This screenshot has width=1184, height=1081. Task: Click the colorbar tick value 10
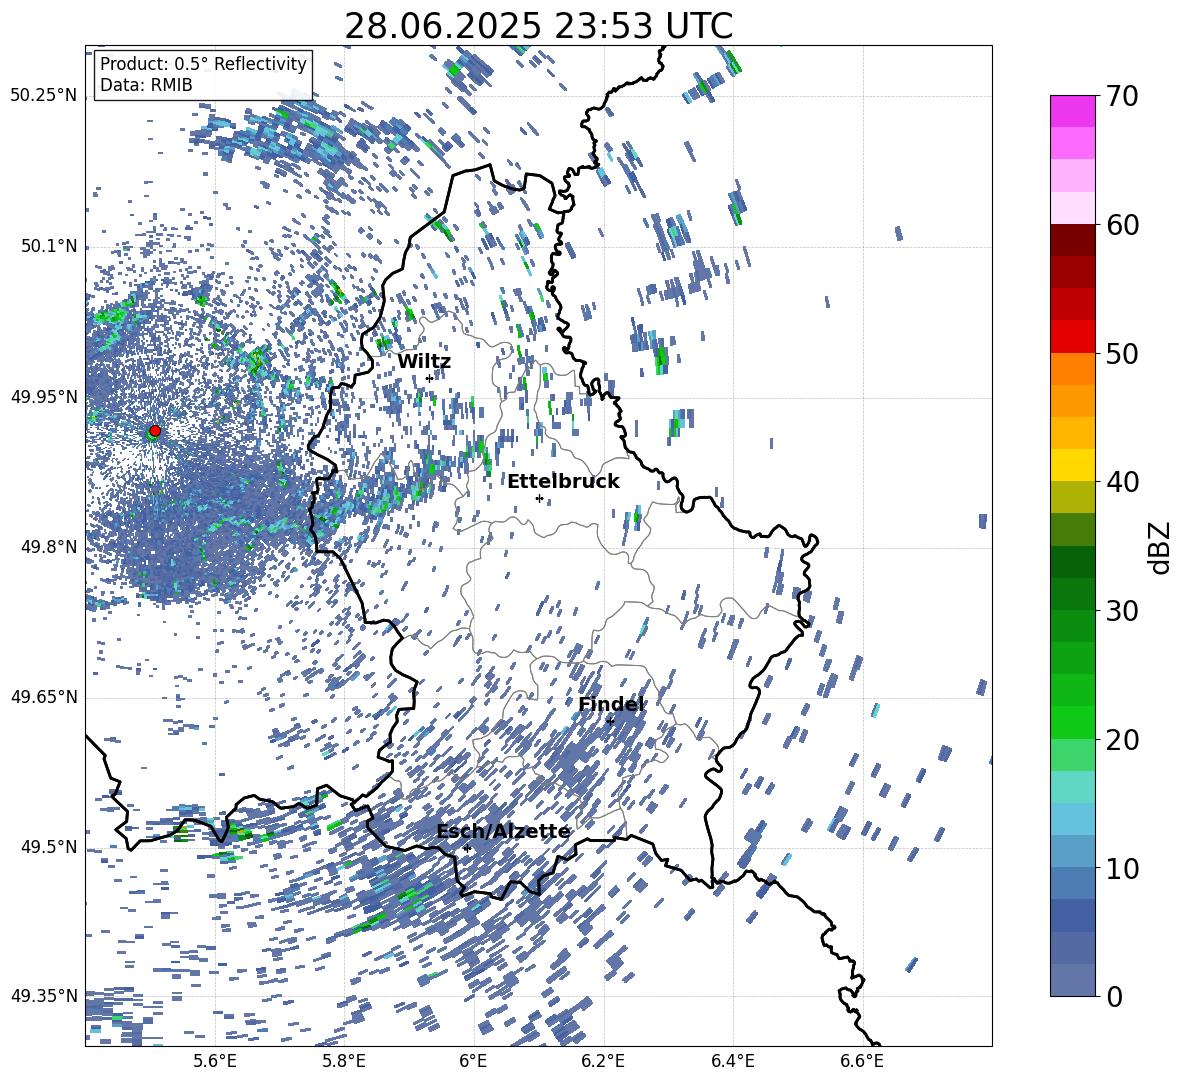click(1122, 868)
